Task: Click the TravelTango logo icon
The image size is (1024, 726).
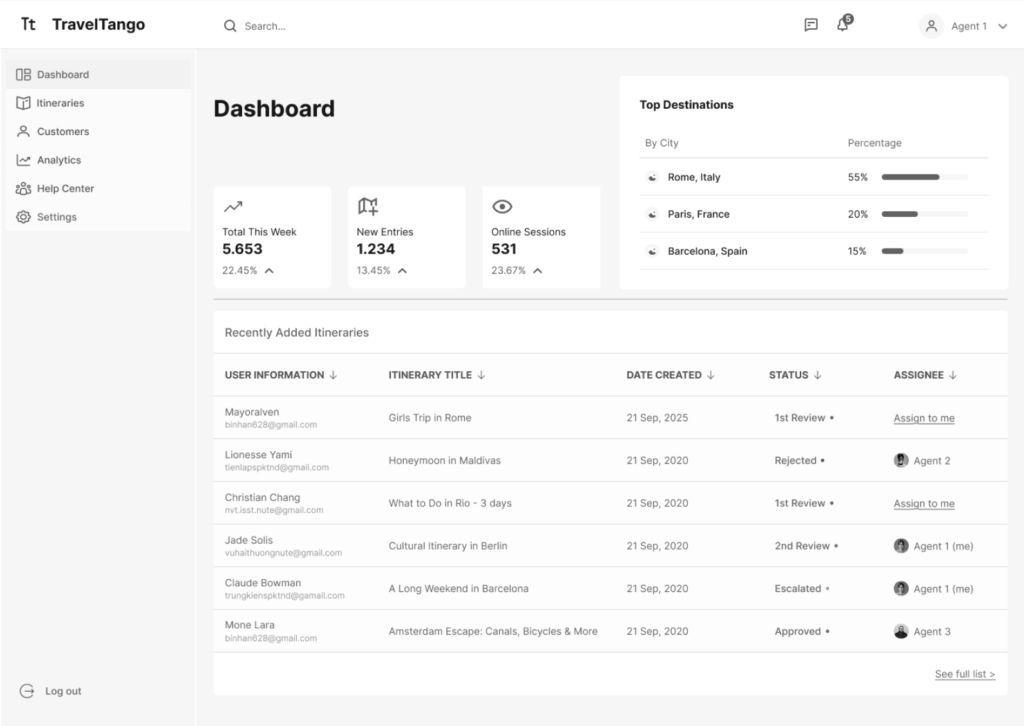Action: pos(29,25)
